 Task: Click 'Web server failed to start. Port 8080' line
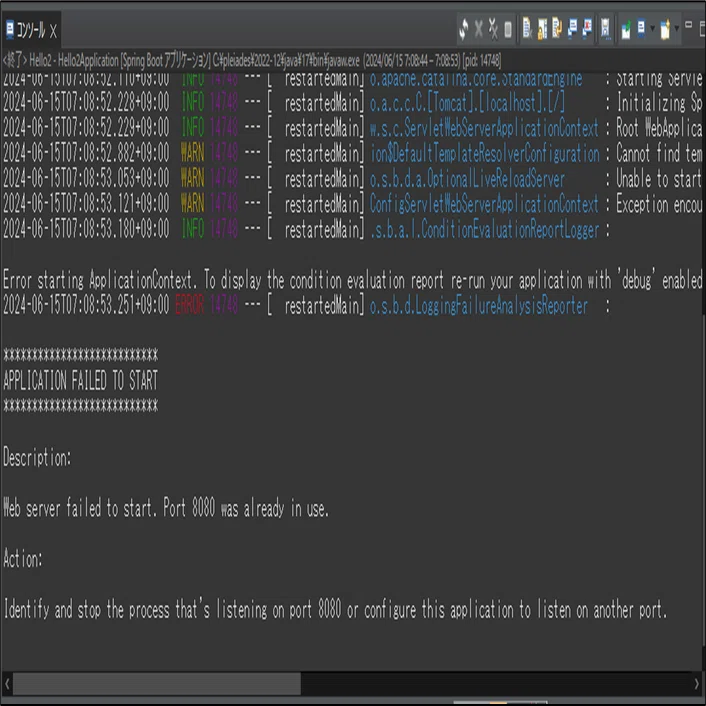click(x=166, y=508)
